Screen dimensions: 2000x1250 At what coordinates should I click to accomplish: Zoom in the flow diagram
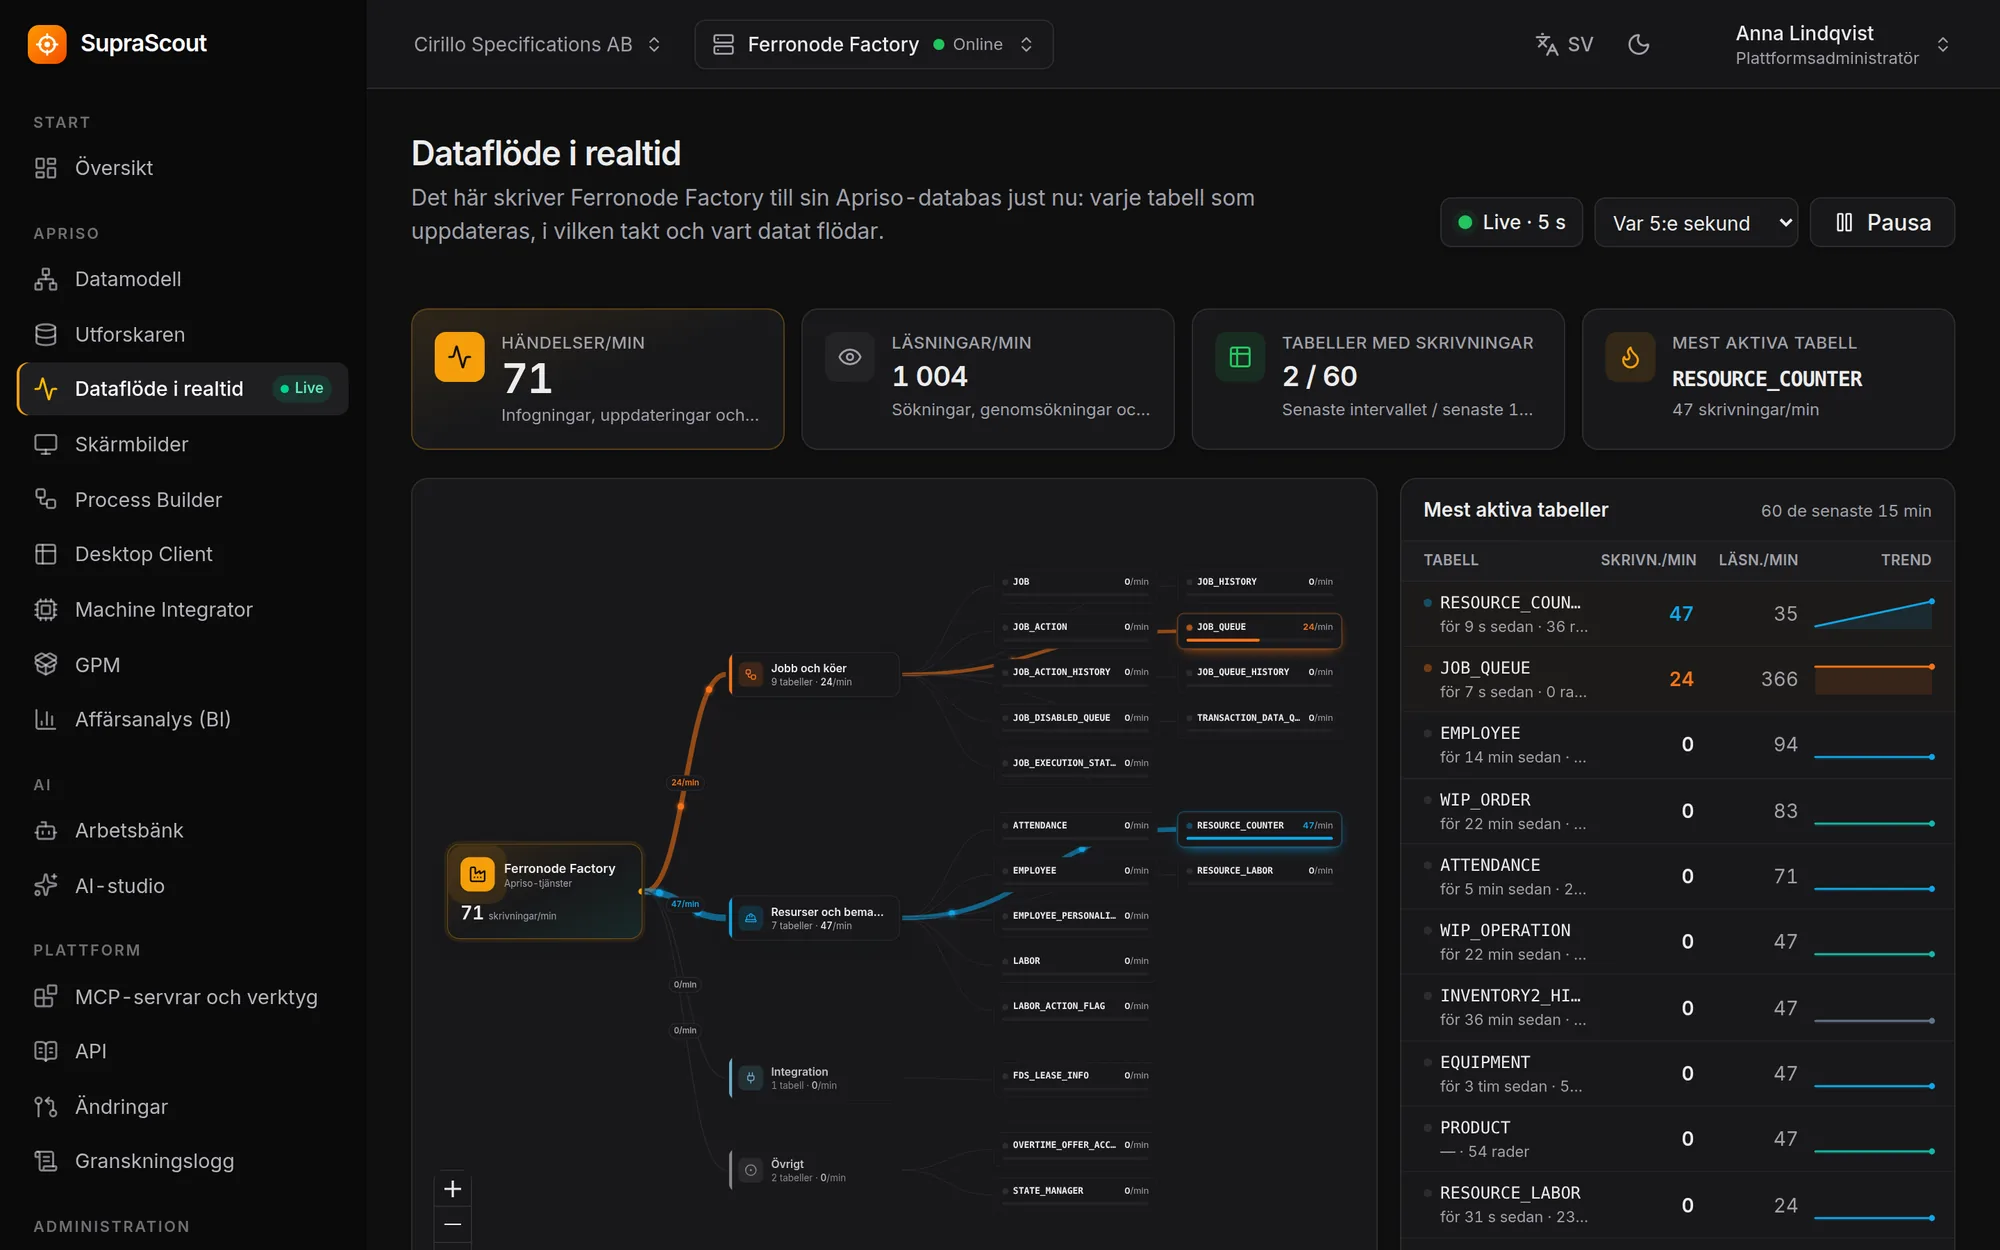coord(452,1189)
